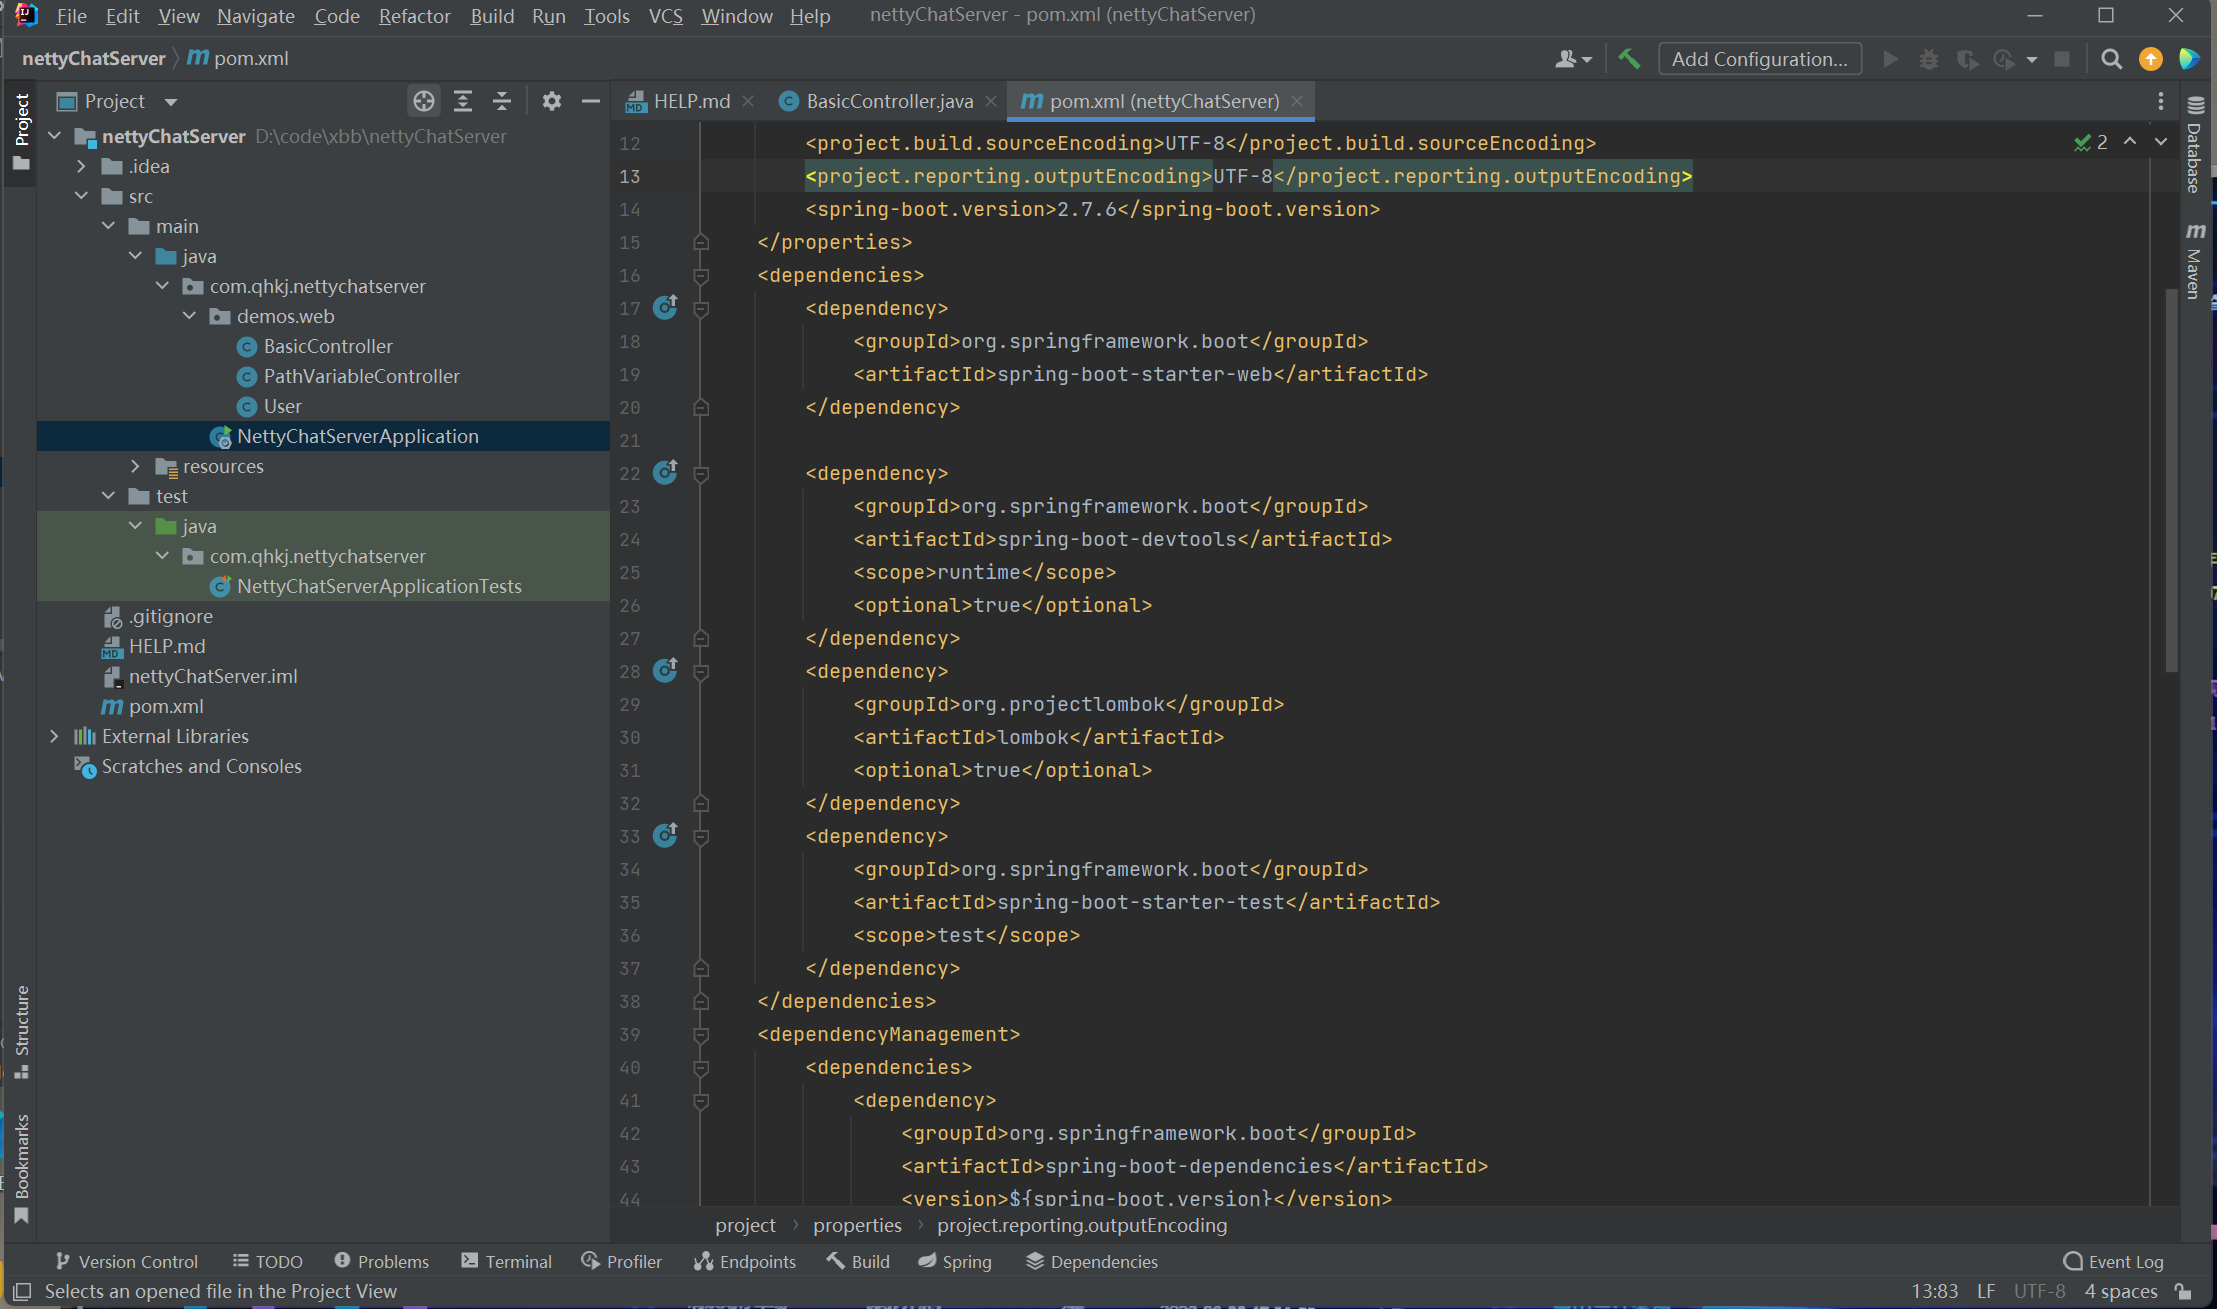Open the Build menu in menu bar
The image size is (2217, 1309).
coord(488,14)
